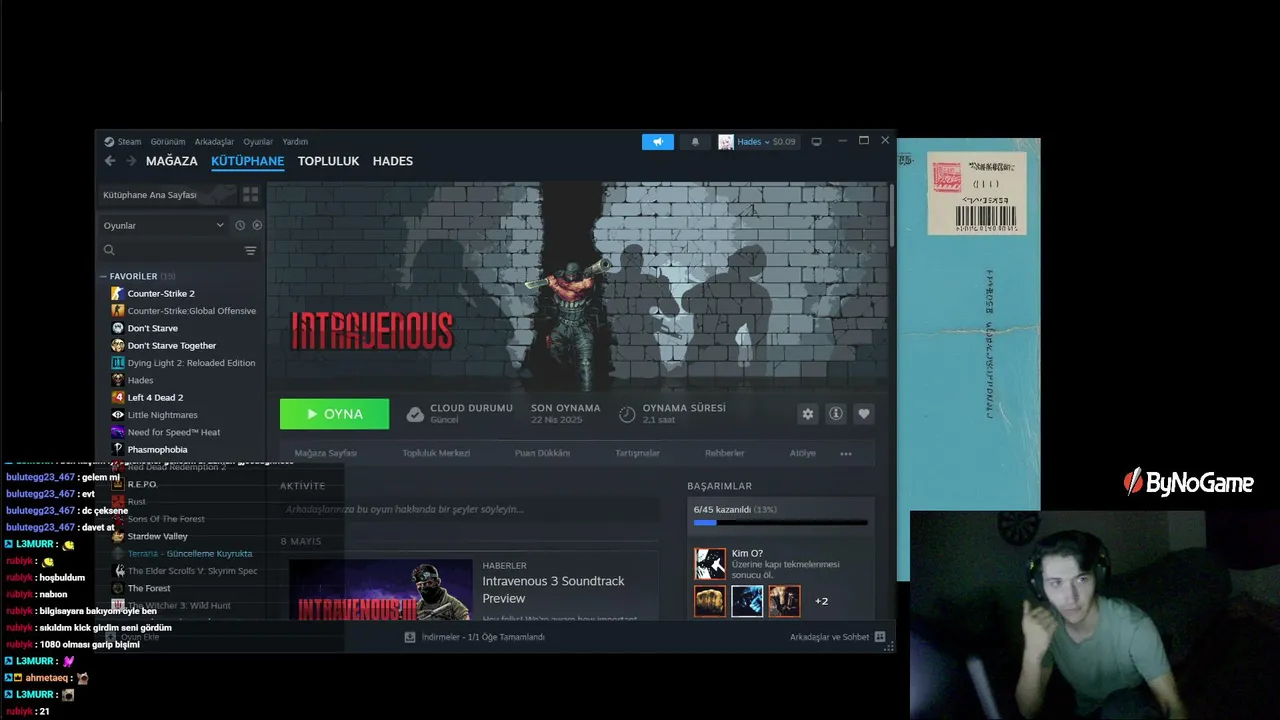Click the Need for Speed Heat icon
Viewport: 1280px width, 720px height.
coord(118,432)
